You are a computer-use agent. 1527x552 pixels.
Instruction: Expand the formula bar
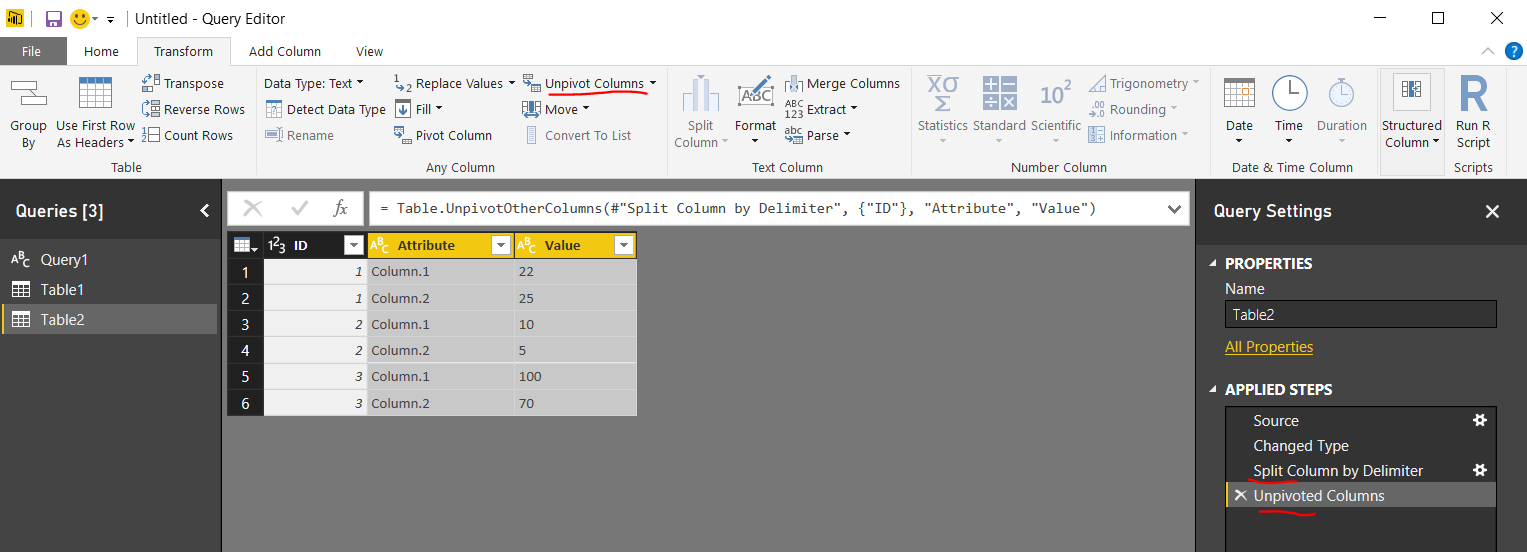1174,208
